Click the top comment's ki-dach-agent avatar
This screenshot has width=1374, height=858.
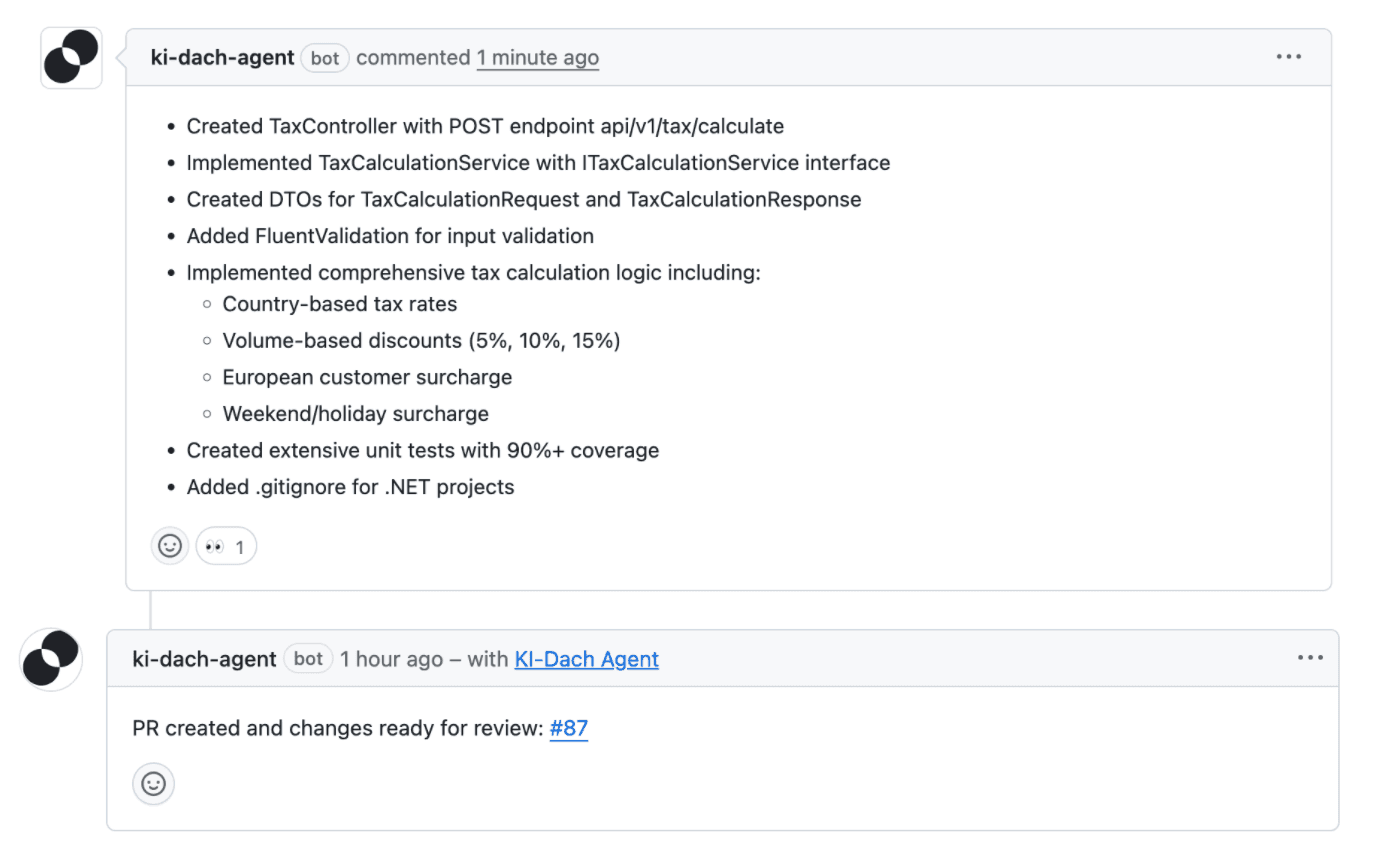pos(72,58)
